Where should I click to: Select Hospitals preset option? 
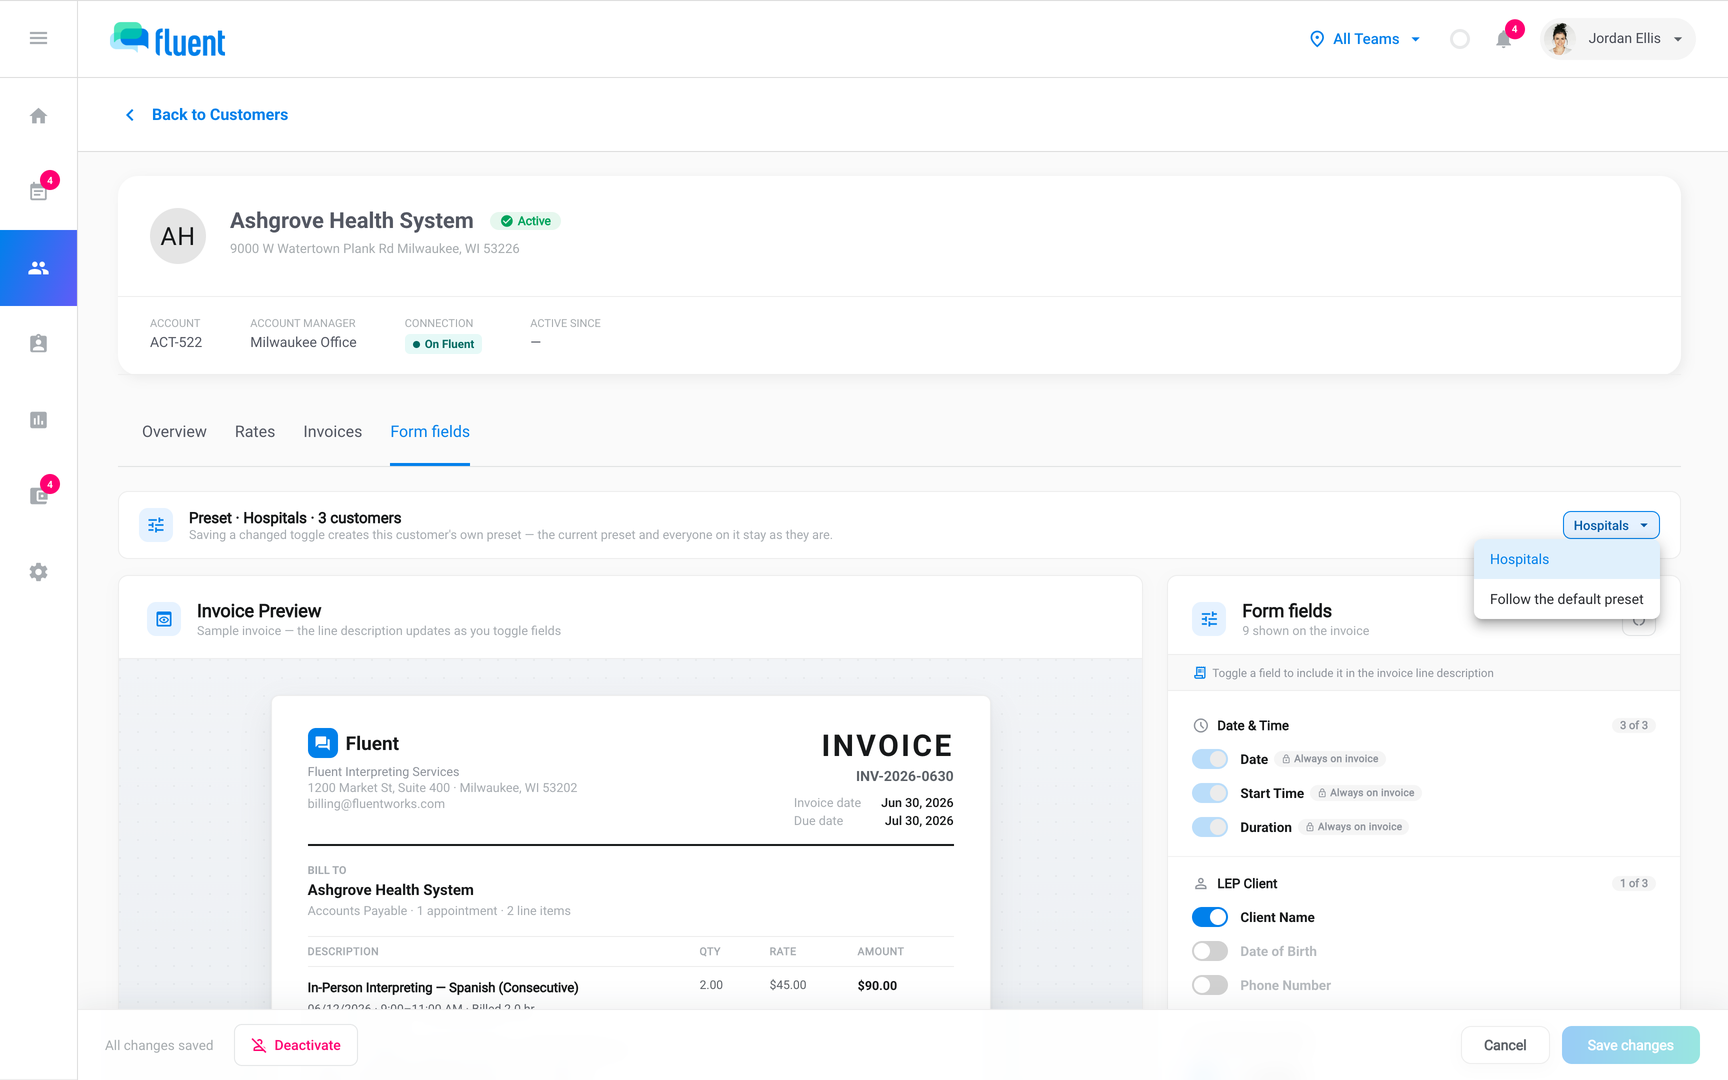(x=1567, y=559)
